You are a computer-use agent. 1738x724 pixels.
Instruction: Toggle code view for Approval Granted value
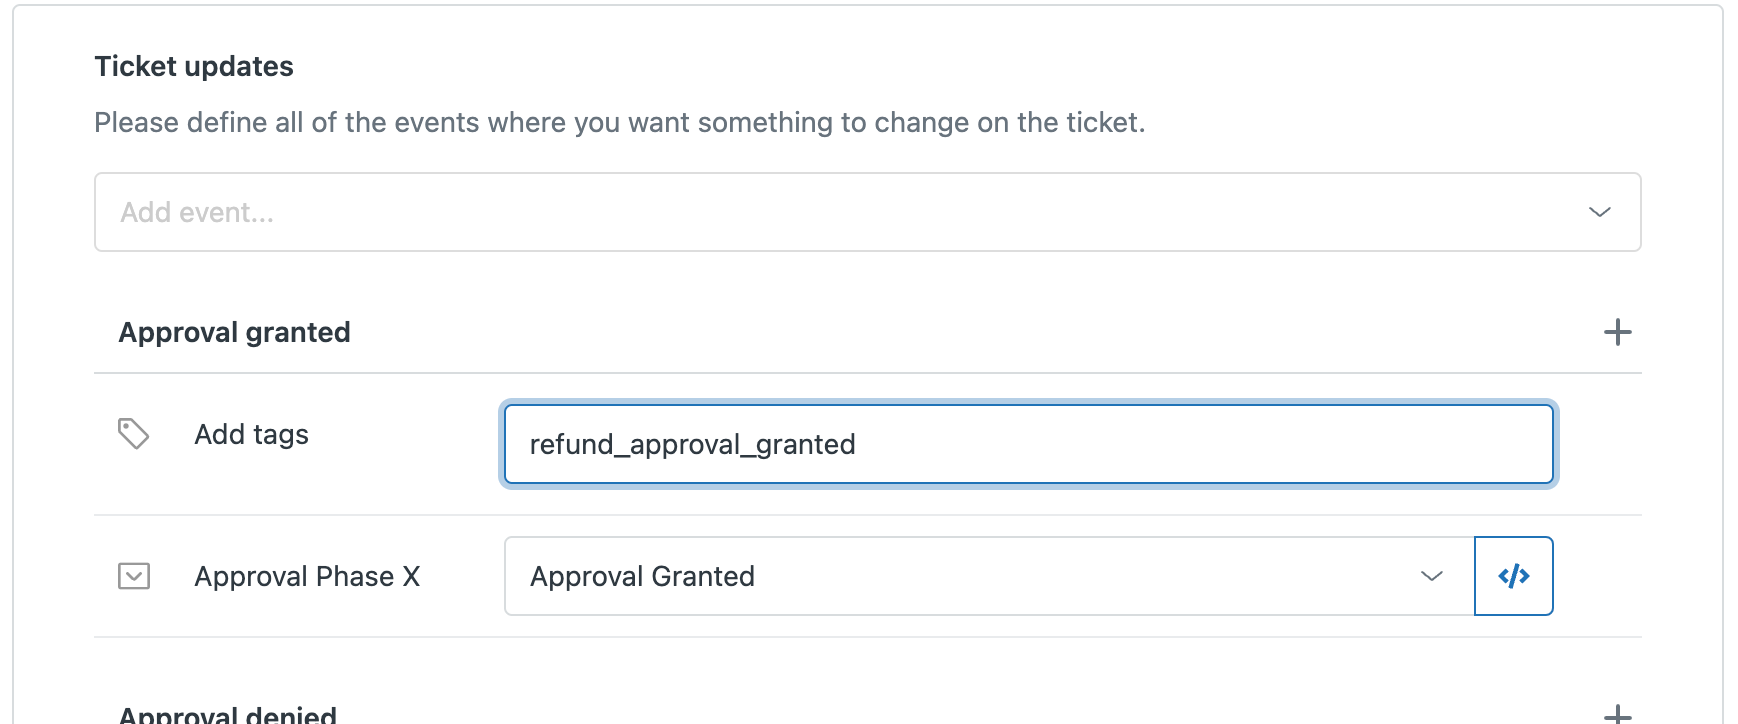coord(1513,576)
